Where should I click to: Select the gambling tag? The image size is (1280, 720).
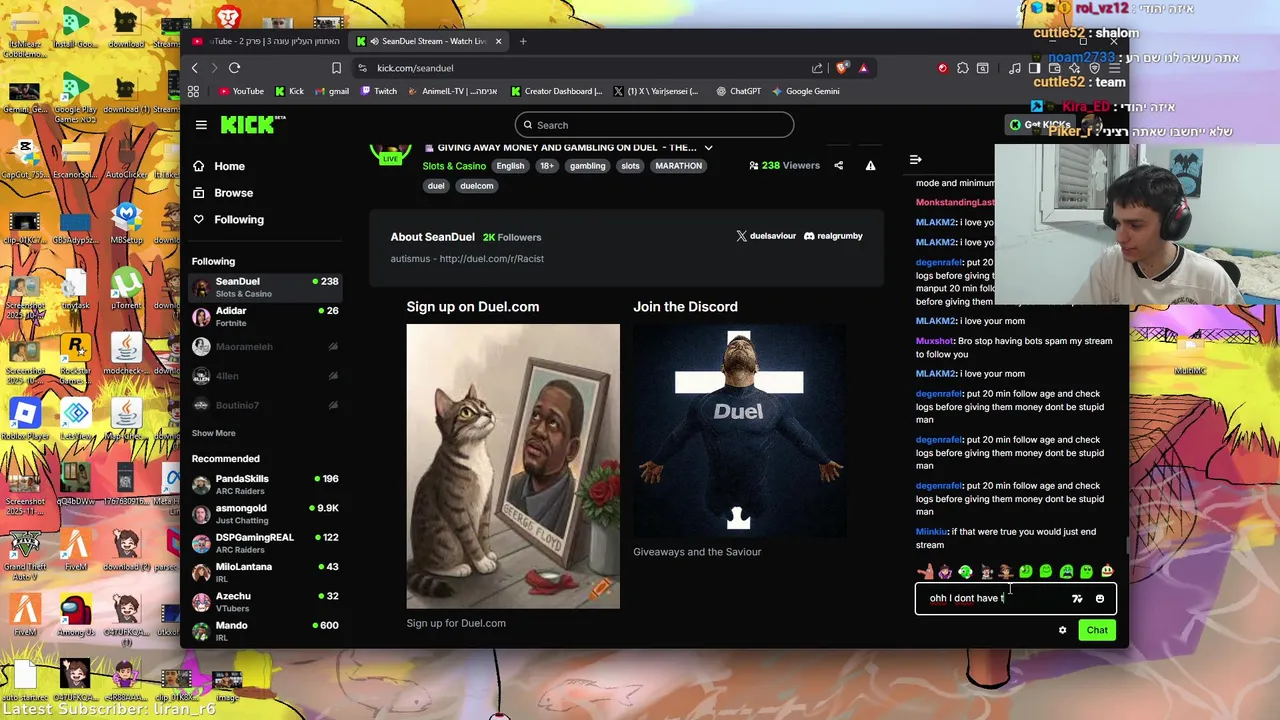point(587,166)
